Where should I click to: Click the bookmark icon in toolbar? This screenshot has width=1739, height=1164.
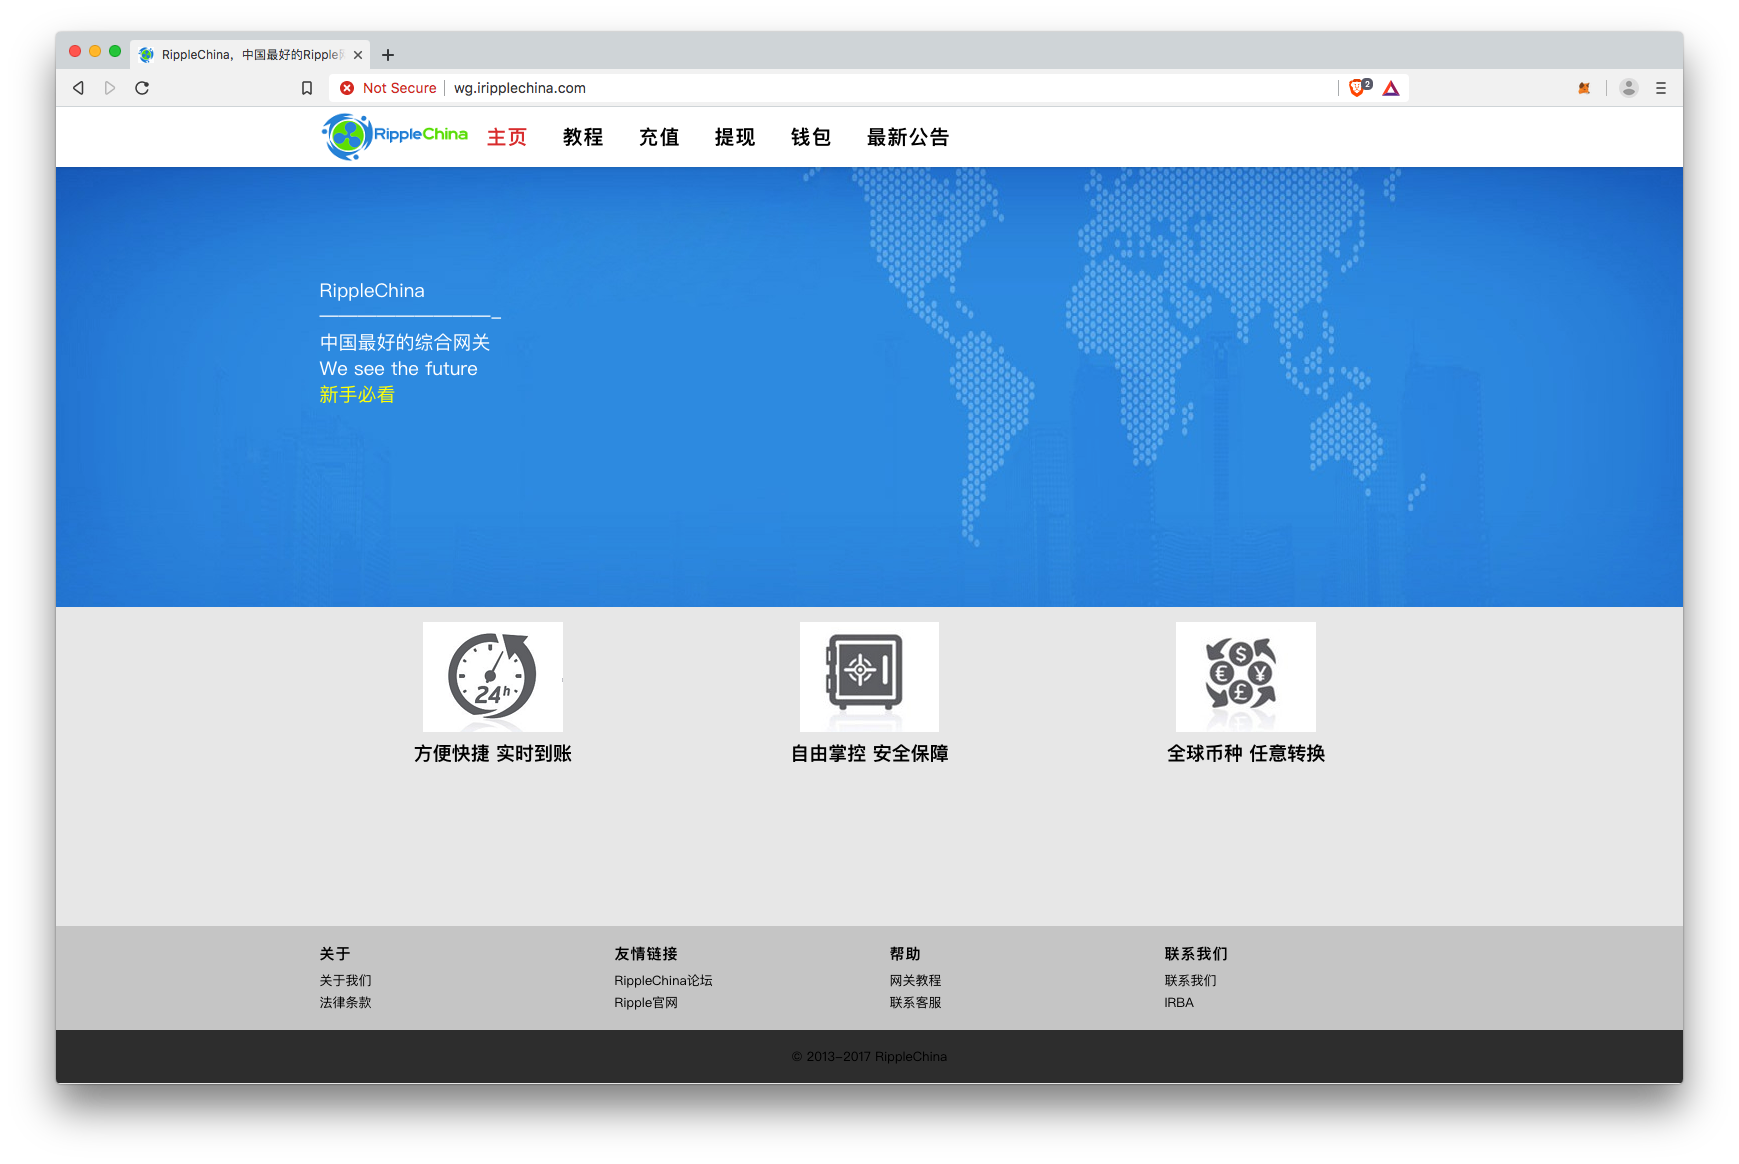point(307,88)
